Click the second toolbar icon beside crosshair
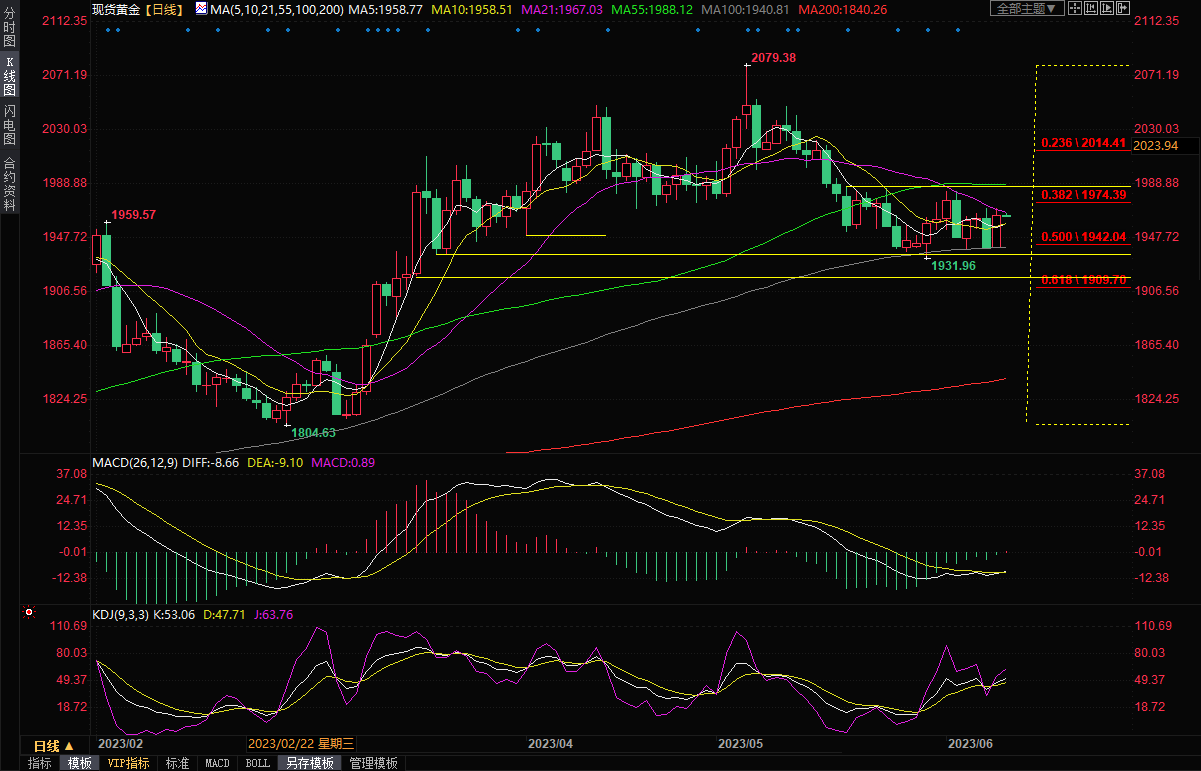The image size is (1201, 771). [1093, 8]
